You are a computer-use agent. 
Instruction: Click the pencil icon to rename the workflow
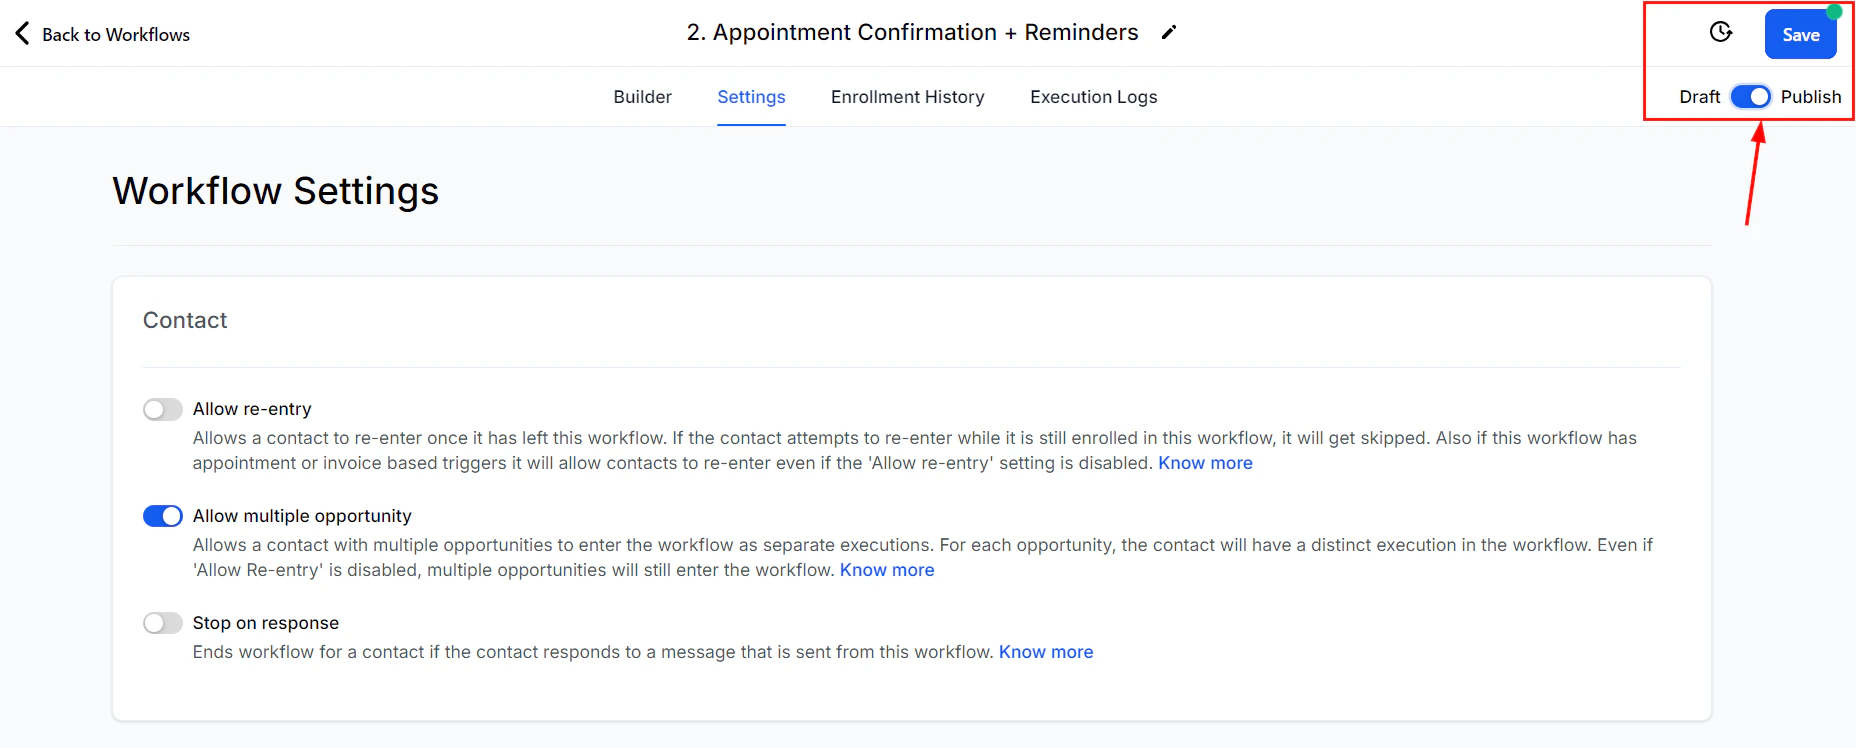1169,32
